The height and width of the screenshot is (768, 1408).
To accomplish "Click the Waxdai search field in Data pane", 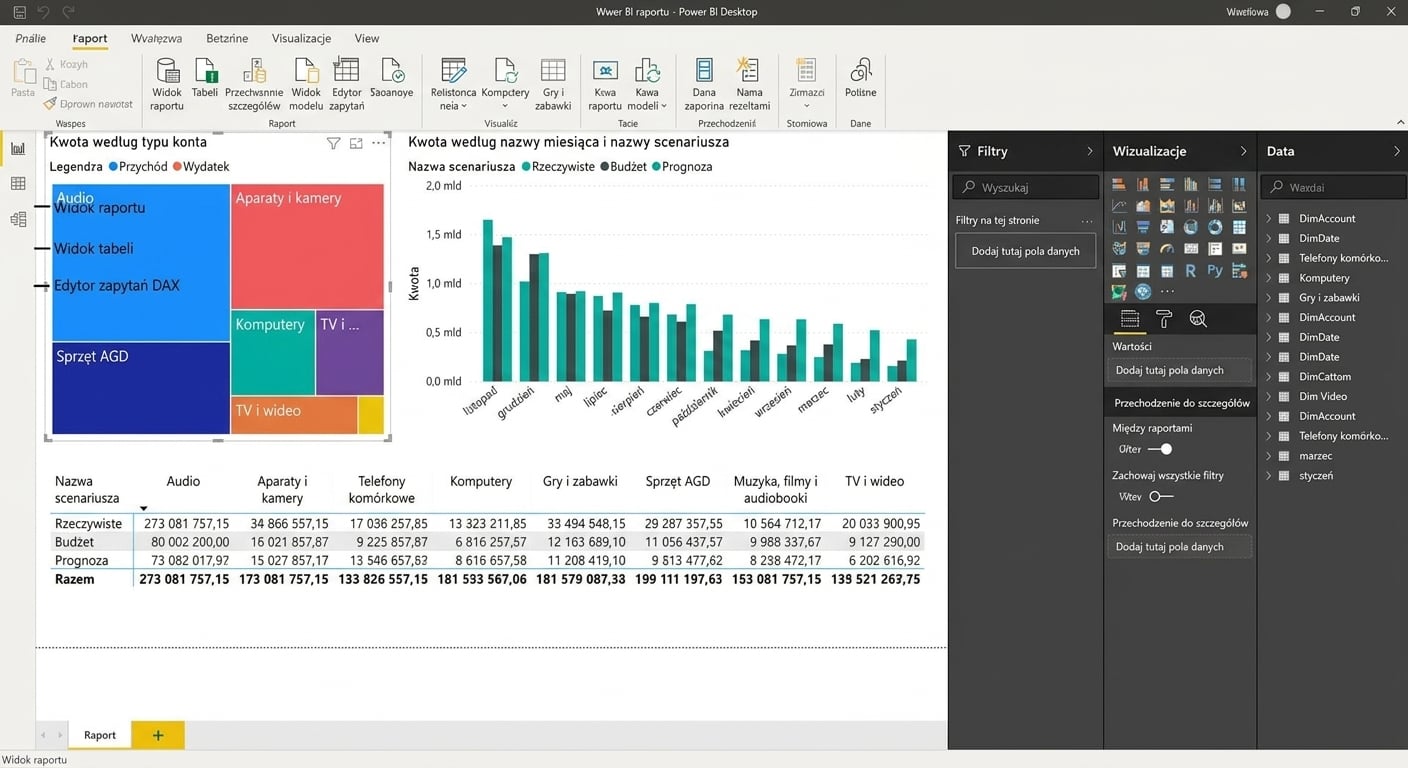I will tap(1333, 187).
